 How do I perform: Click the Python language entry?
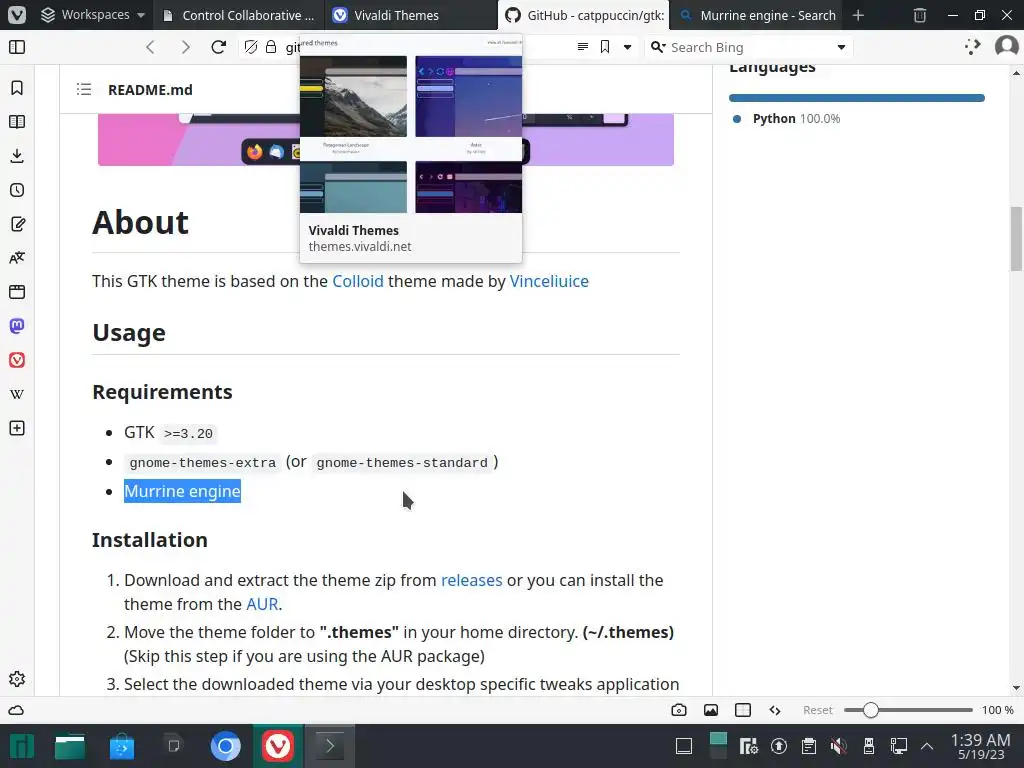coord(787,119)
